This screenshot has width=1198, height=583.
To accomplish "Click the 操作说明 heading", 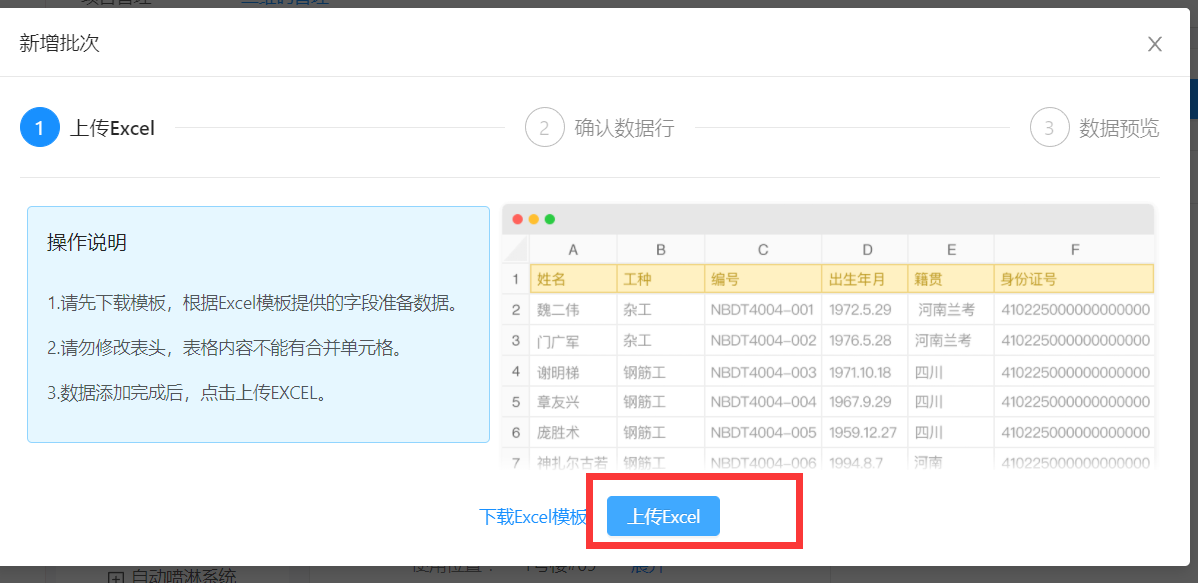I will click(x=87, y=243).
